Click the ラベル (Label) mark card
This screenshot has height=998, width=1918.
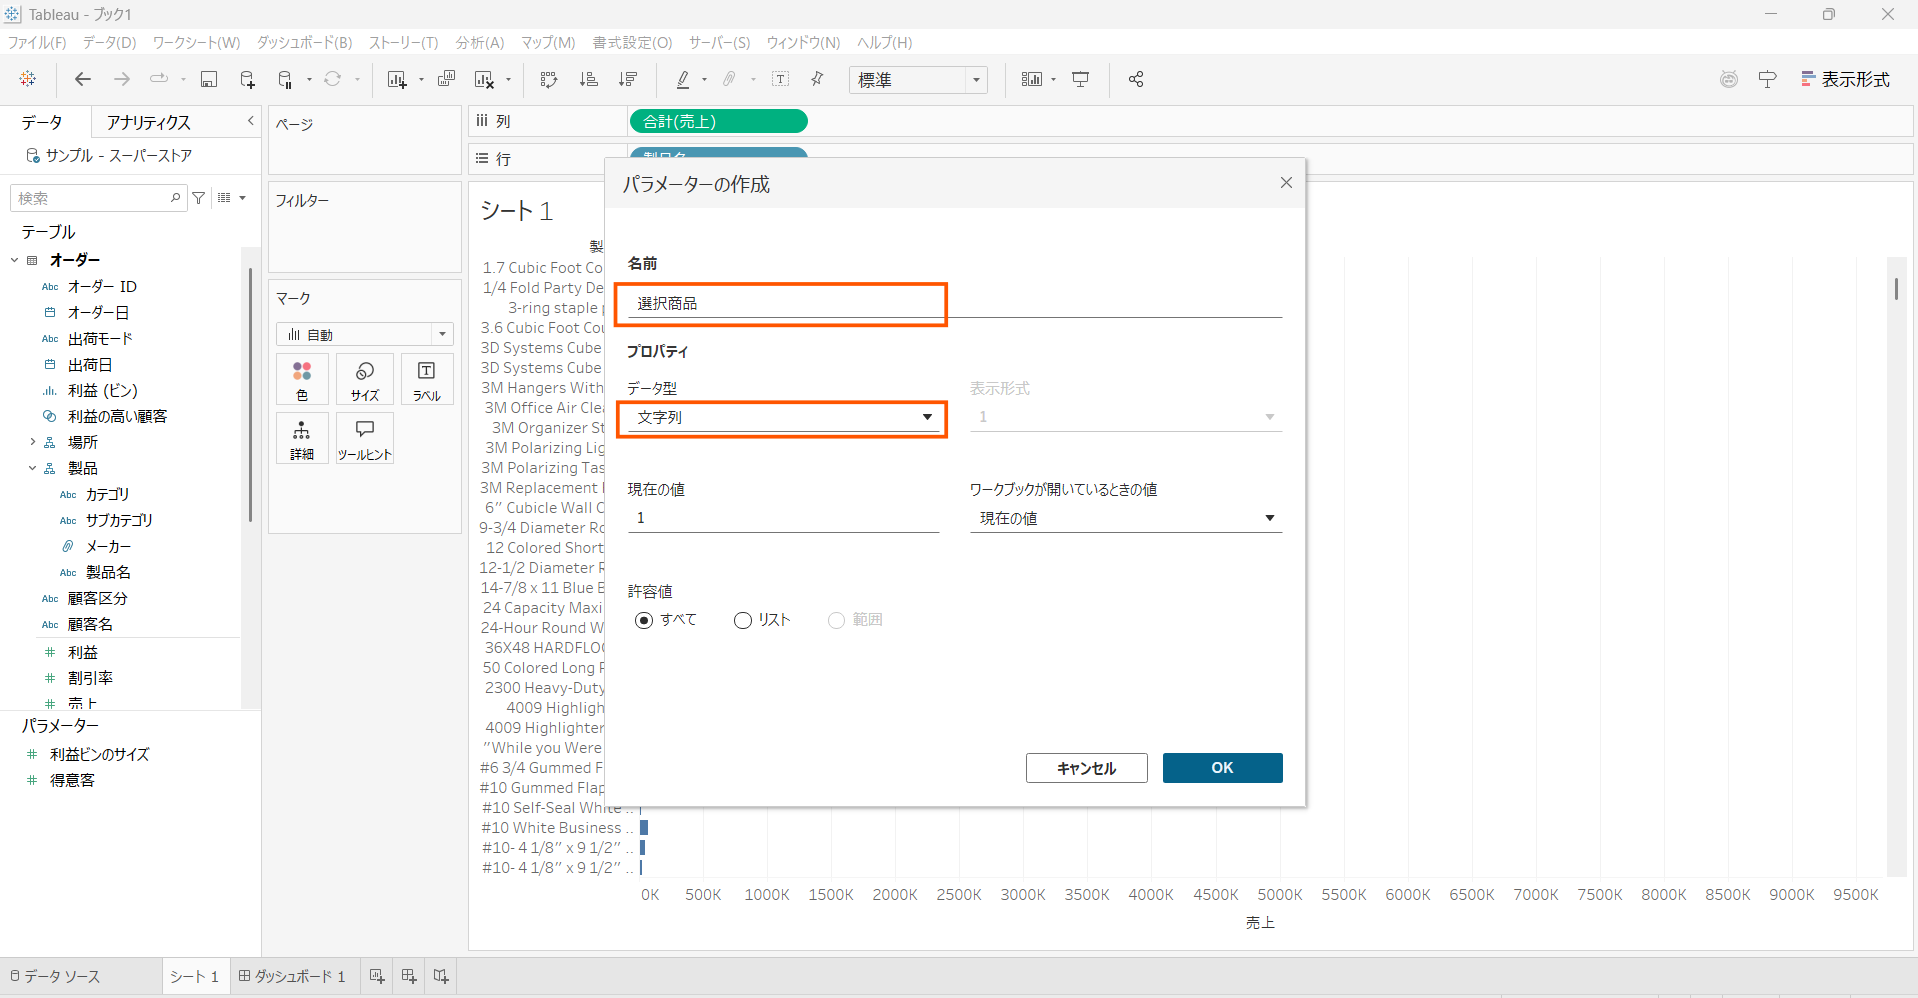point(427,379)
